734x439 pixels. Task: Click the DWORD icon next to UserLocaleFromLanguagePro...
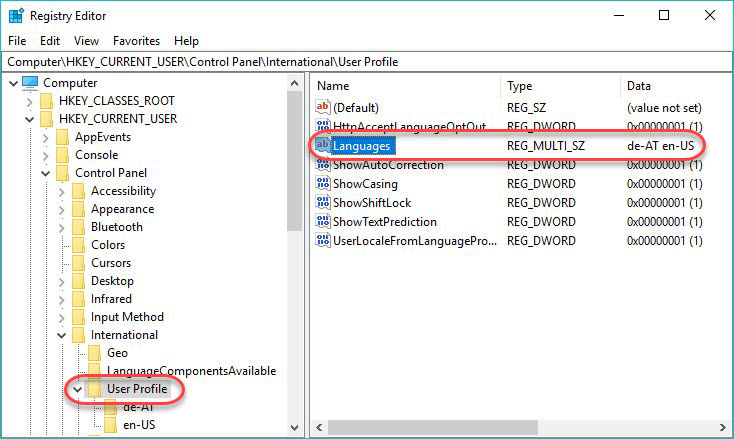click(x=323, y=241)
